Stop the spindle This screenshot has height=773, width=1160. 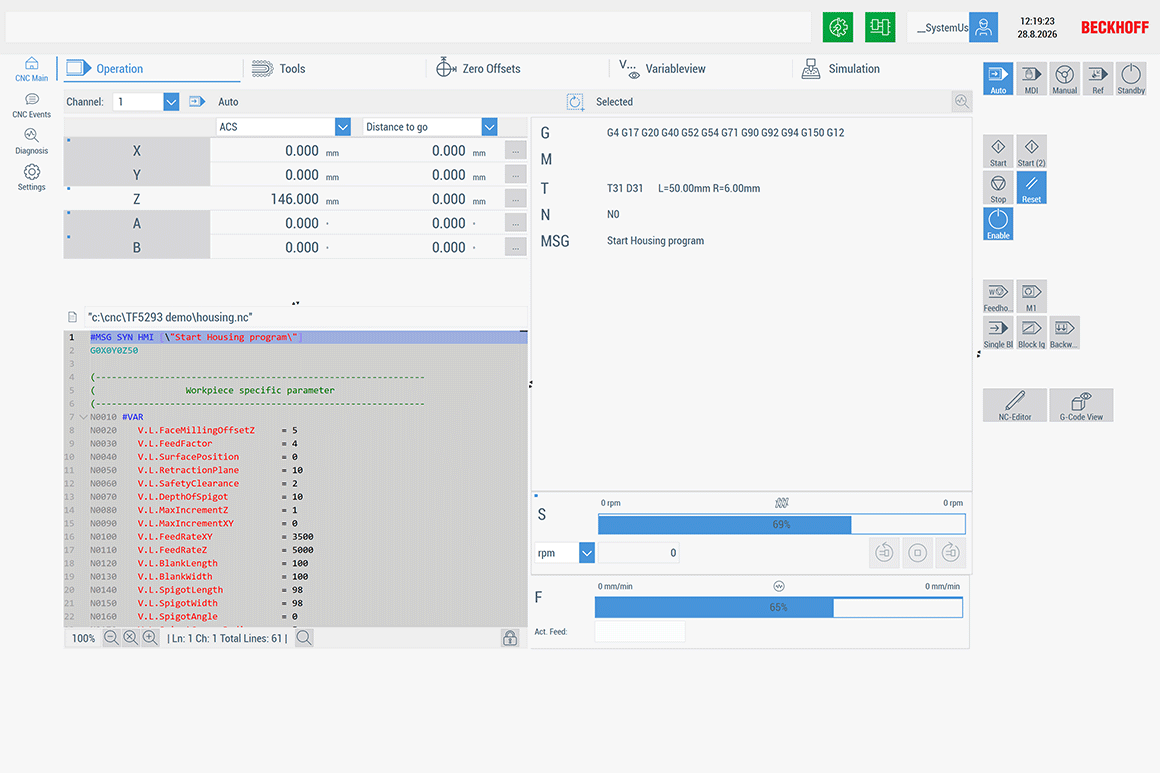click(x=917, y=553)
